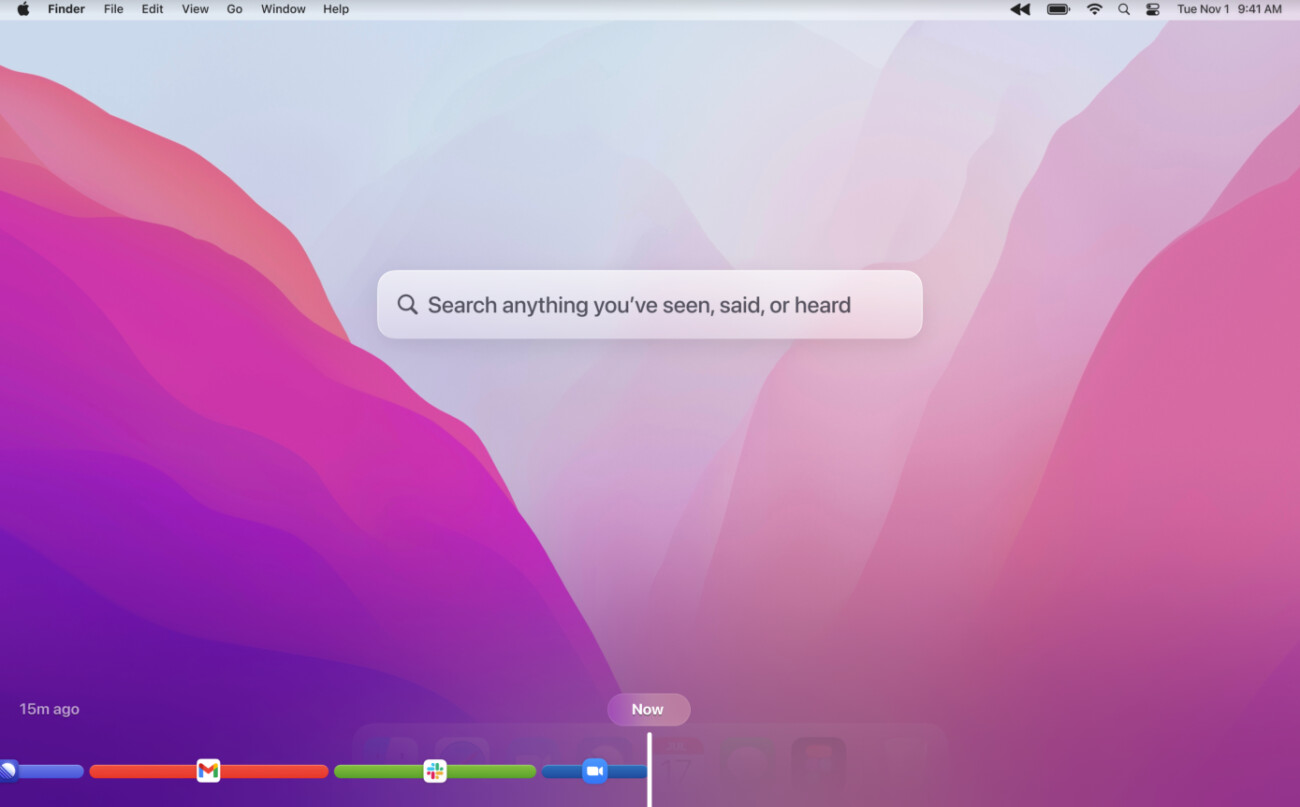Select the Slack icon on the timeline
The width and height of the screenshot is (1300, 807).
pos(435,770)
